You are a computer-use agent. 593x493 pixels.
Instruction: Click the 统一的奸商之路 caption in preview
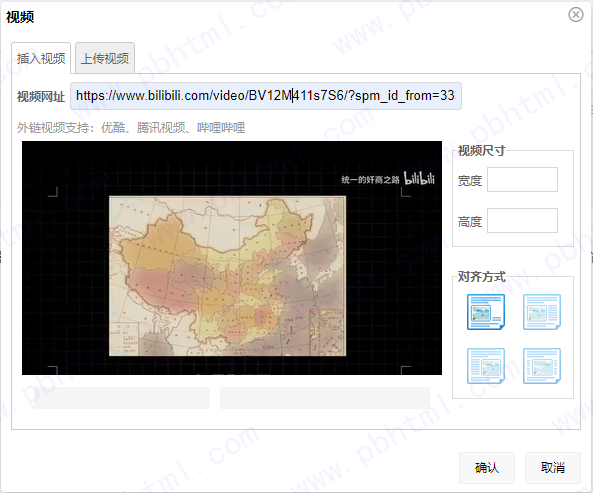coord(370,180)
